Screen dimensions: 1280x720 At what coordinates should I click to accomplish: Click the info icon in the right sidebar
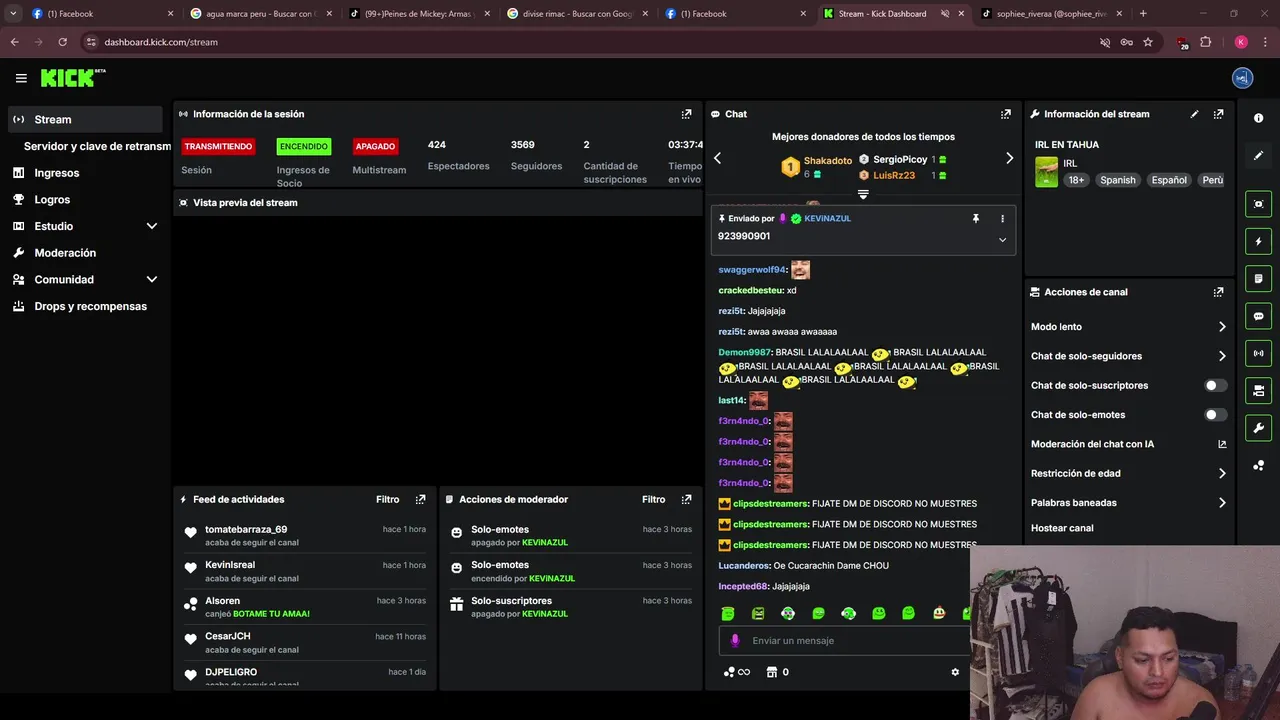(1258, 118)
